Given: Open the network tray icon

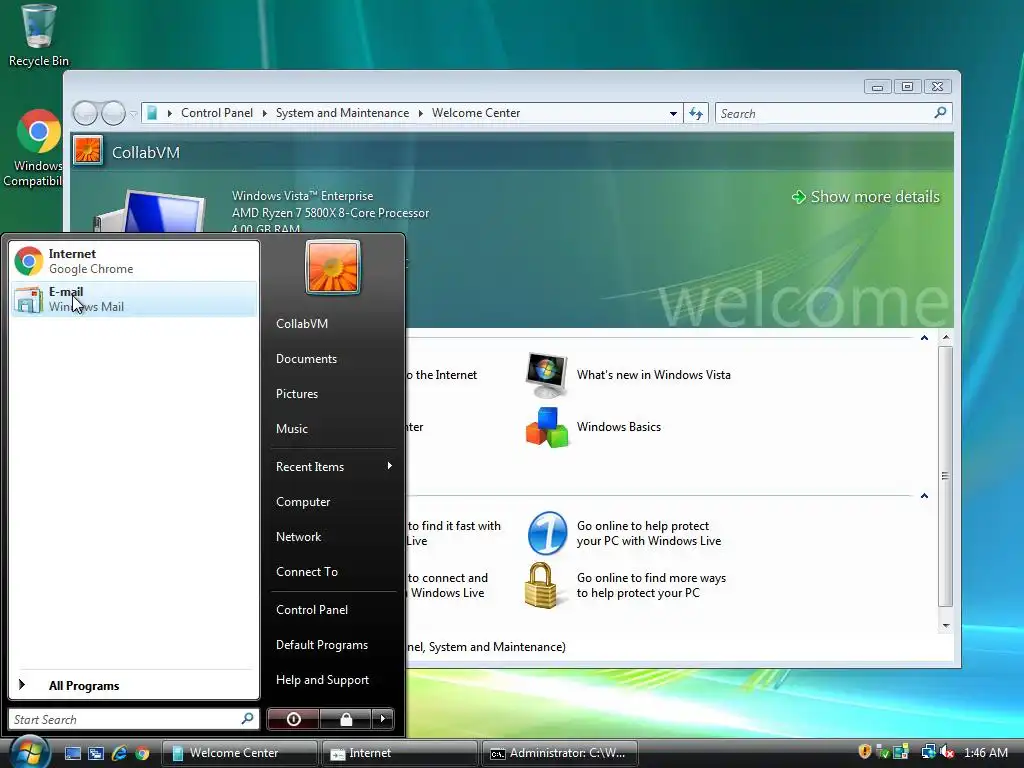Looking at the screenshot, I should [928, 752].
